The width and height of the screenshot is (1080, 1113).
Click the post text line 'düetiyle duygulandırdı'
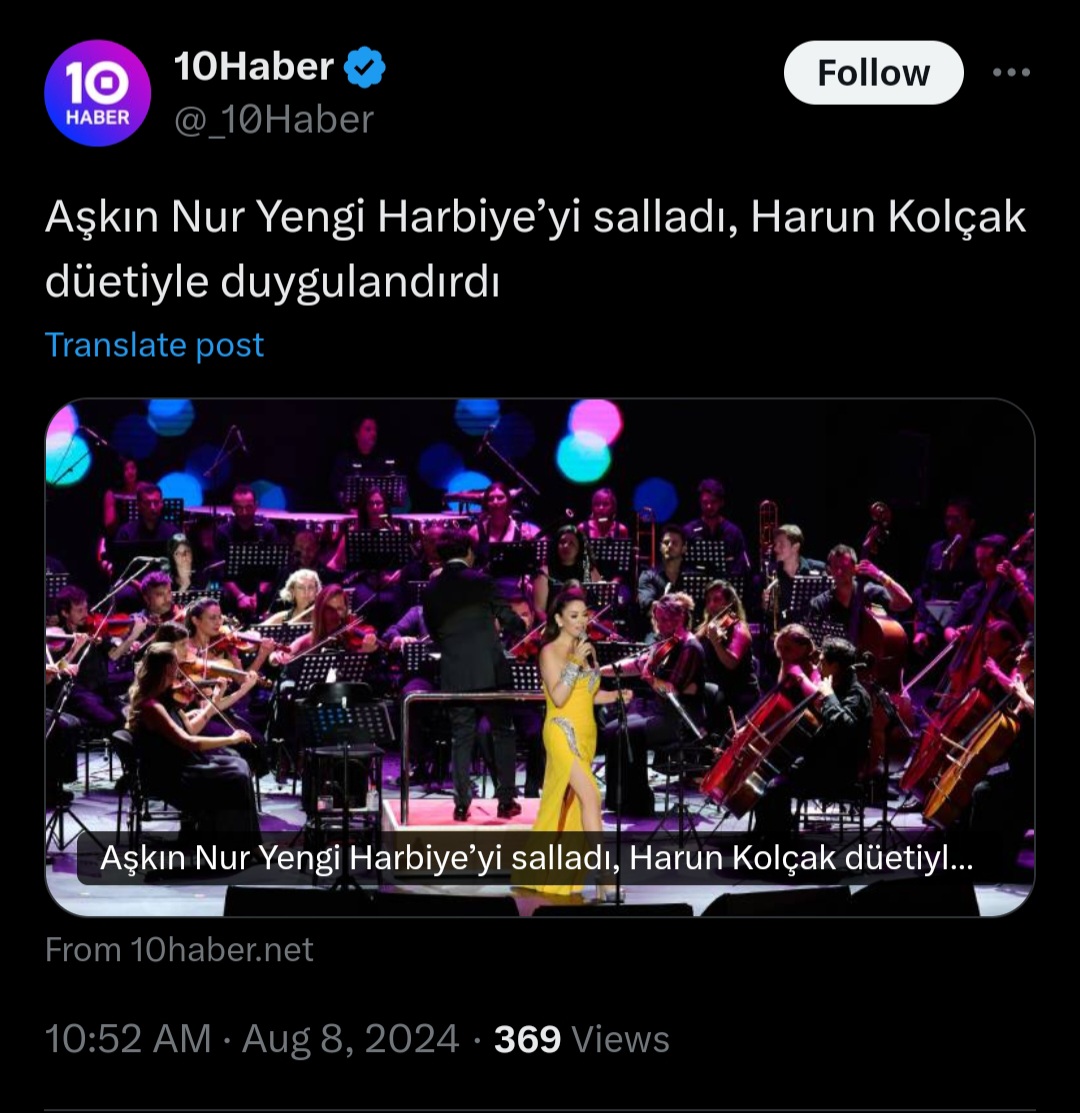pos(272,282)
